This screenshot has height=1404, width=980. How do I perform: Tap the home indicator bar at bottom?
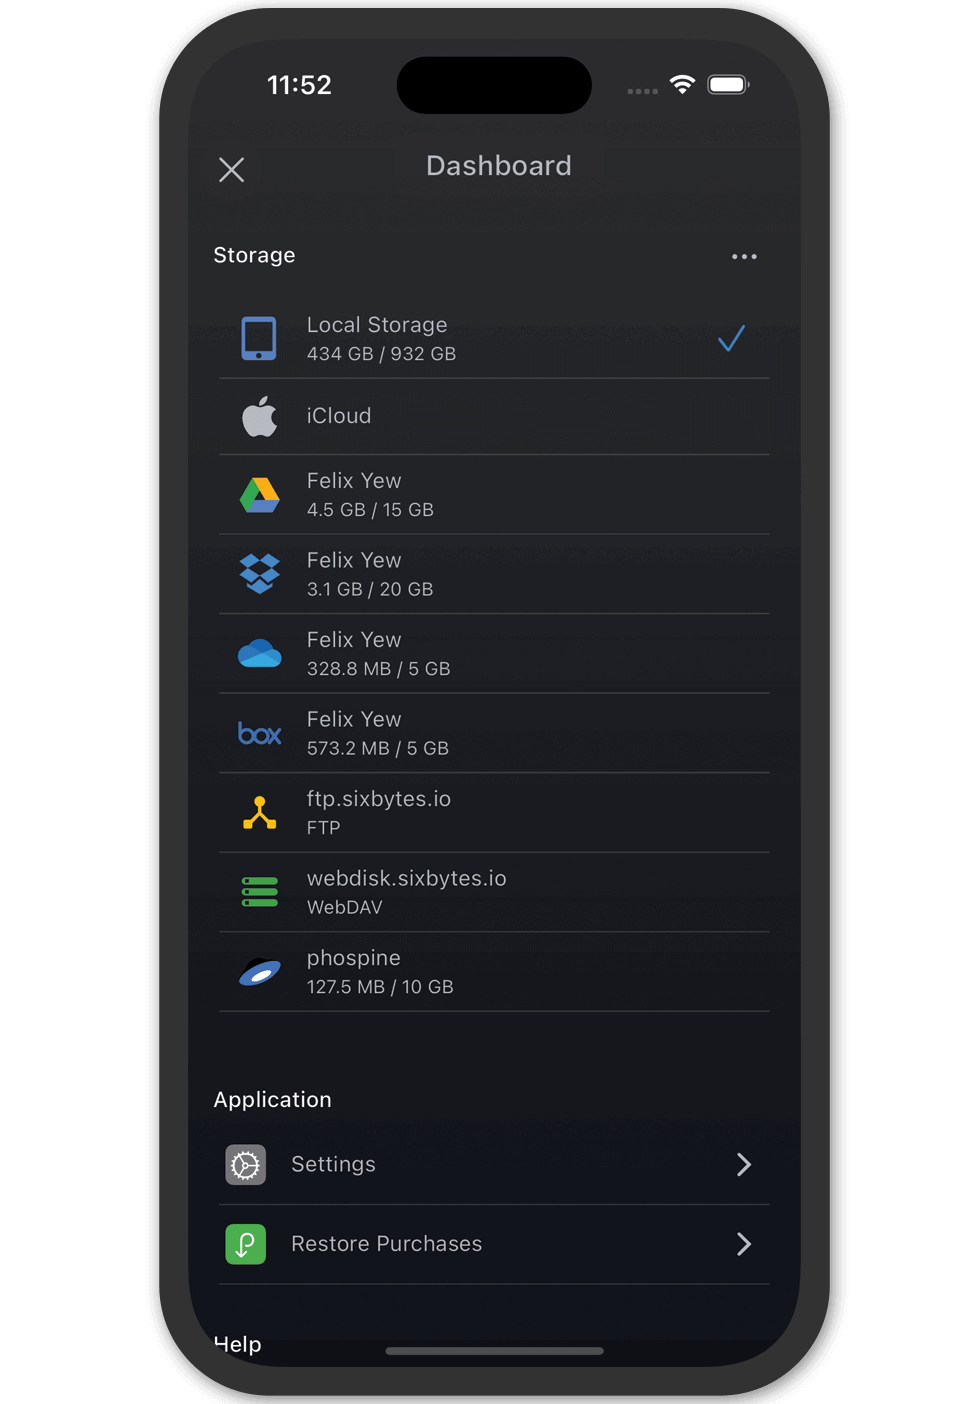pyautogui.click(x=494, y=1351)
